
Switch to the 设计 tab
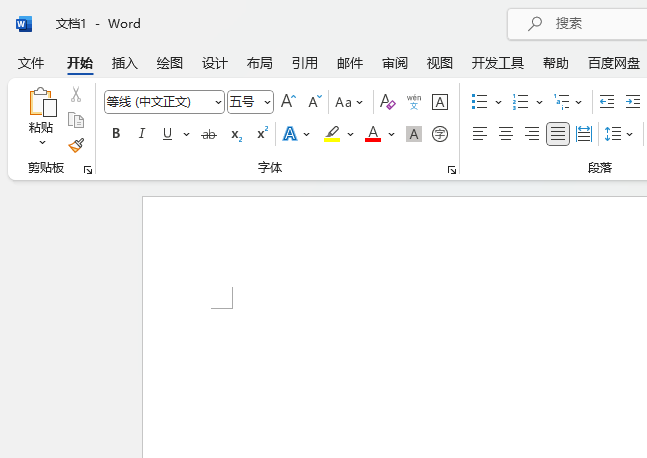215,63
